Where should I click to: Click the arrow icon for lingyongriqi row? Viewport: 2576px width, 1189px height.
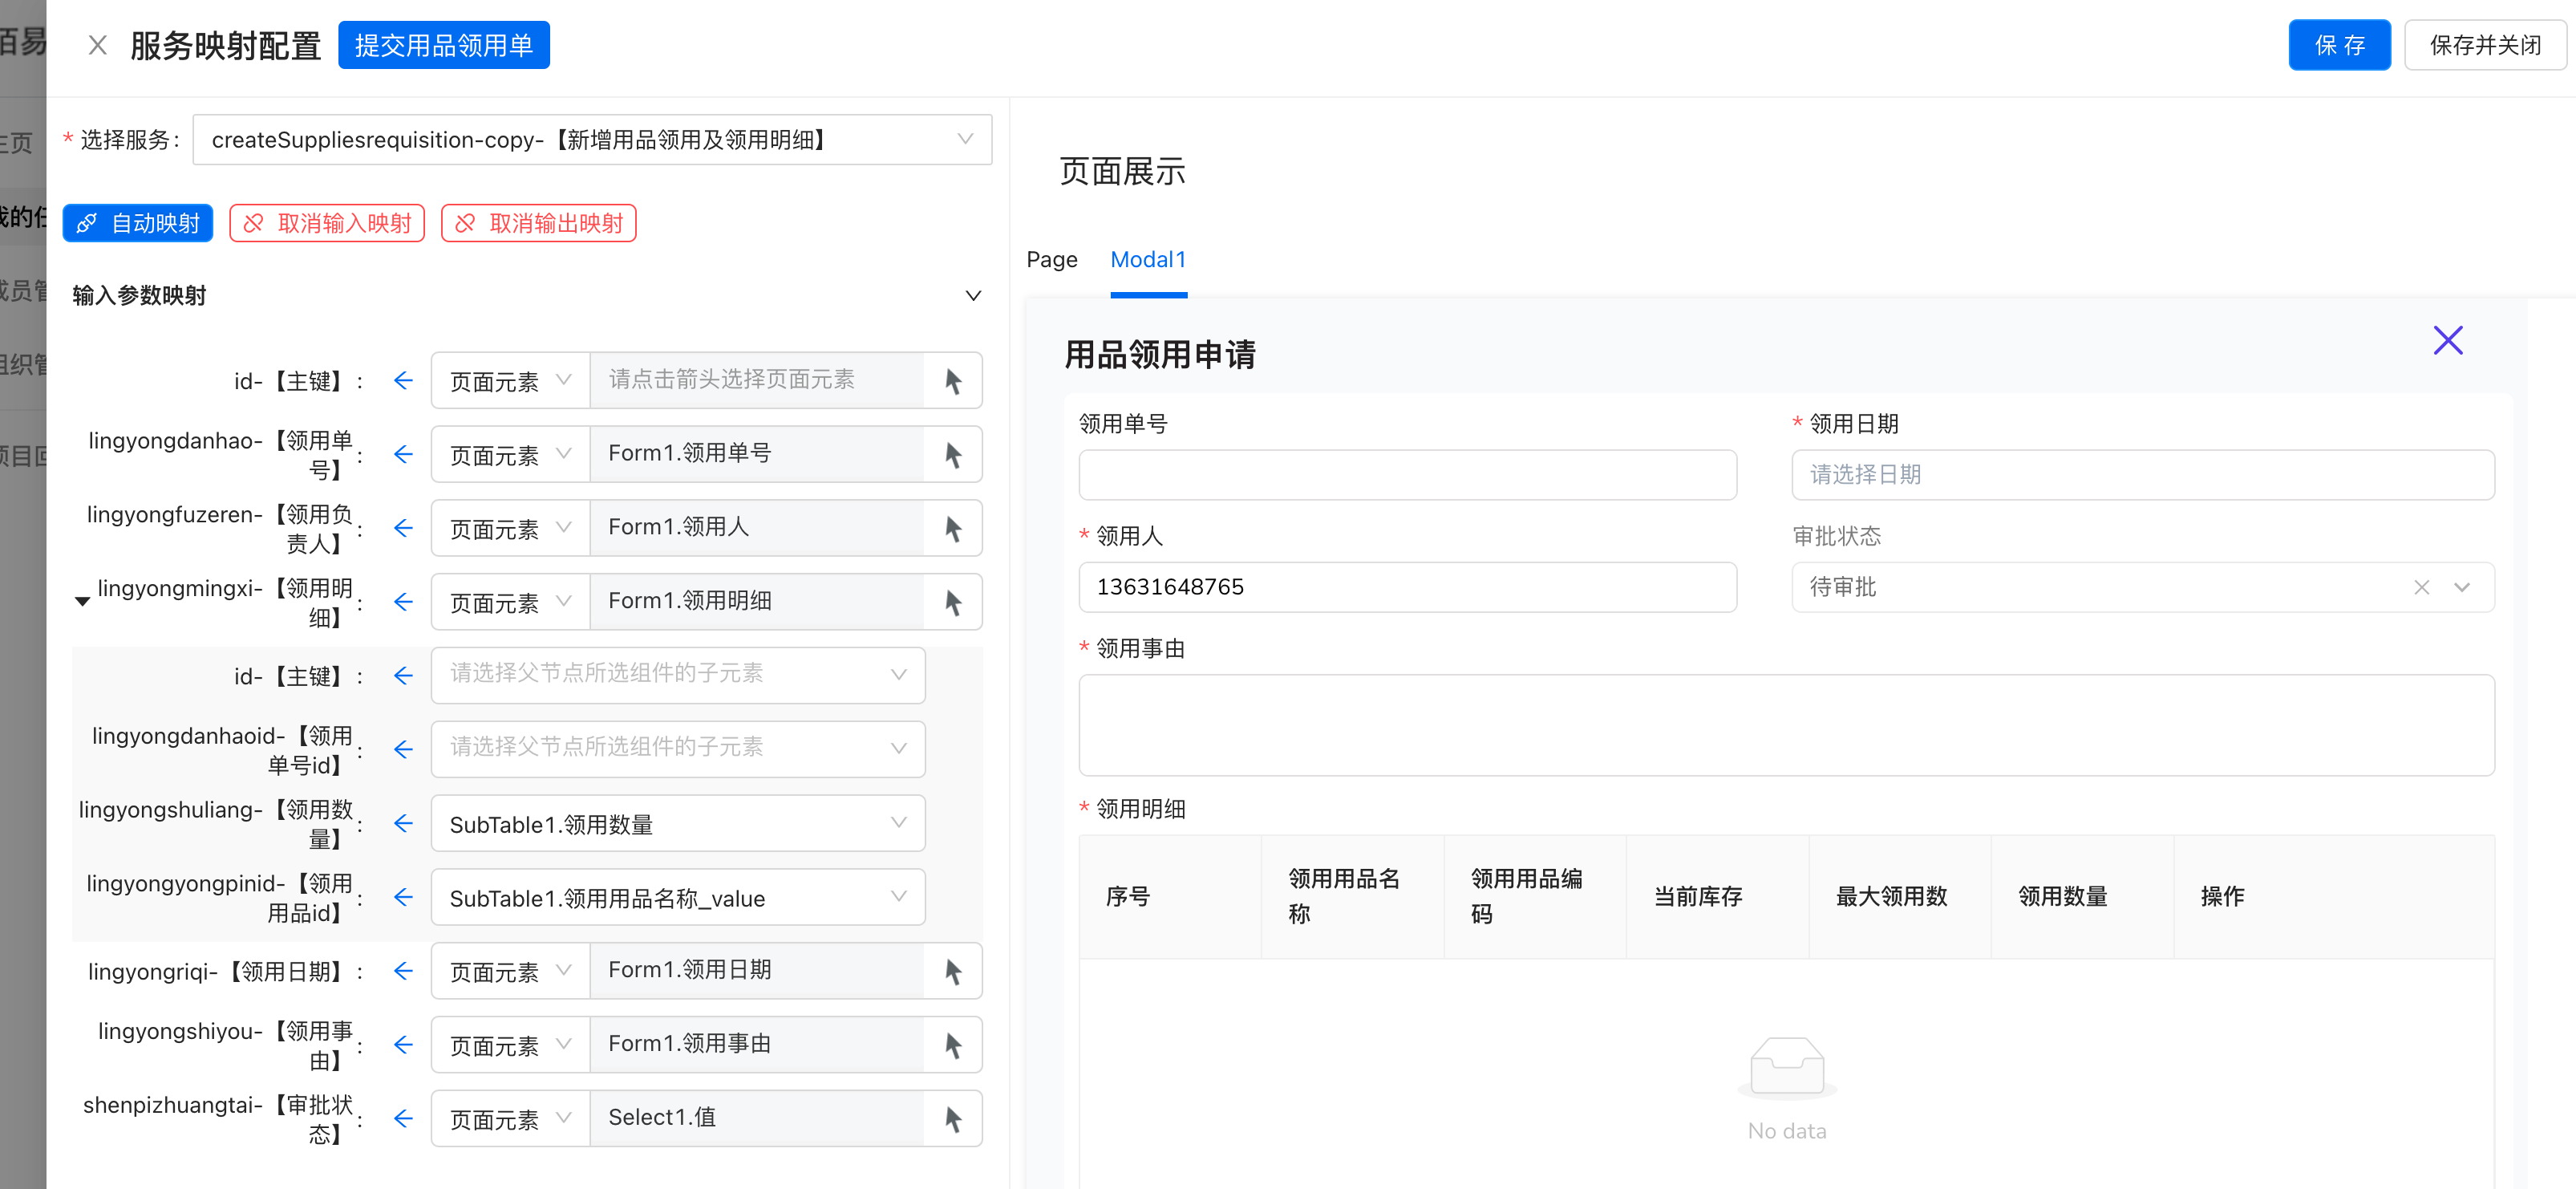403,971
